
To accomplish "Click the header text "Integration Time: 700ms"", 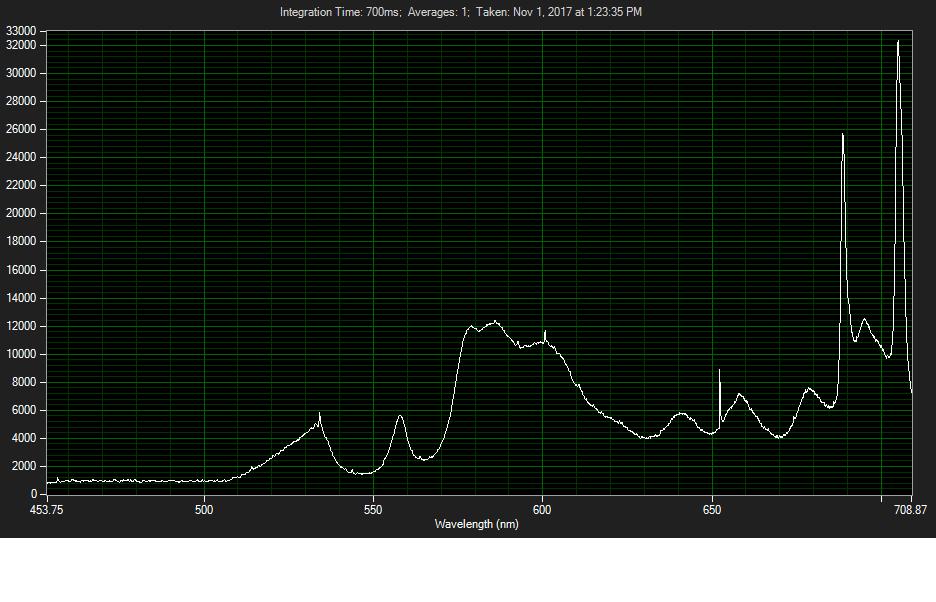I will (x=340, y=12).
